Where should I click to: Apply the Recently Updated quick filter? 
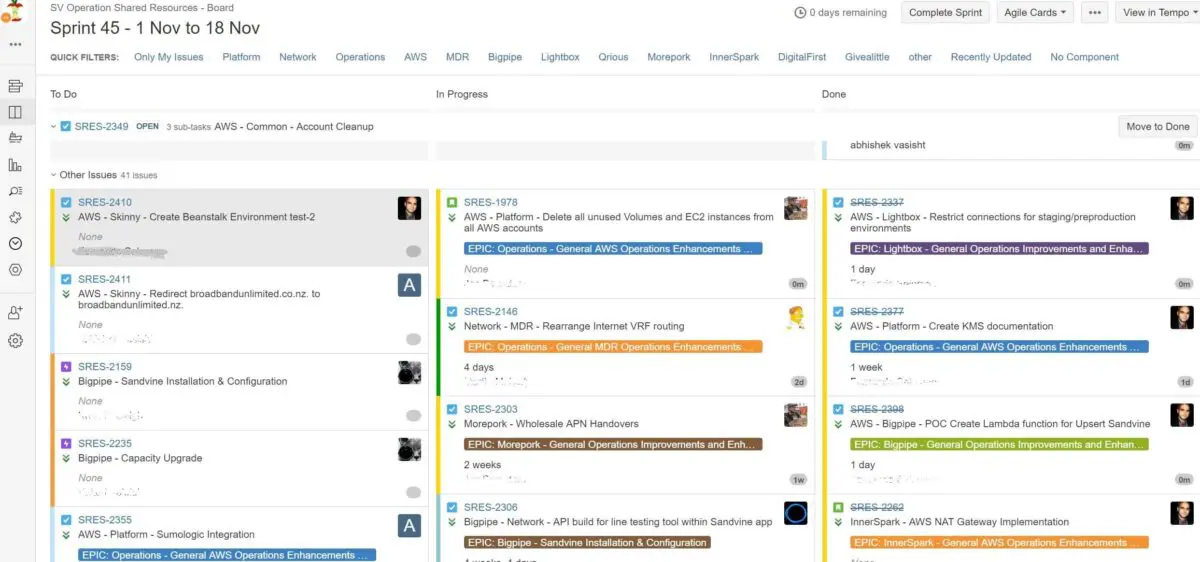coord(991,57)
